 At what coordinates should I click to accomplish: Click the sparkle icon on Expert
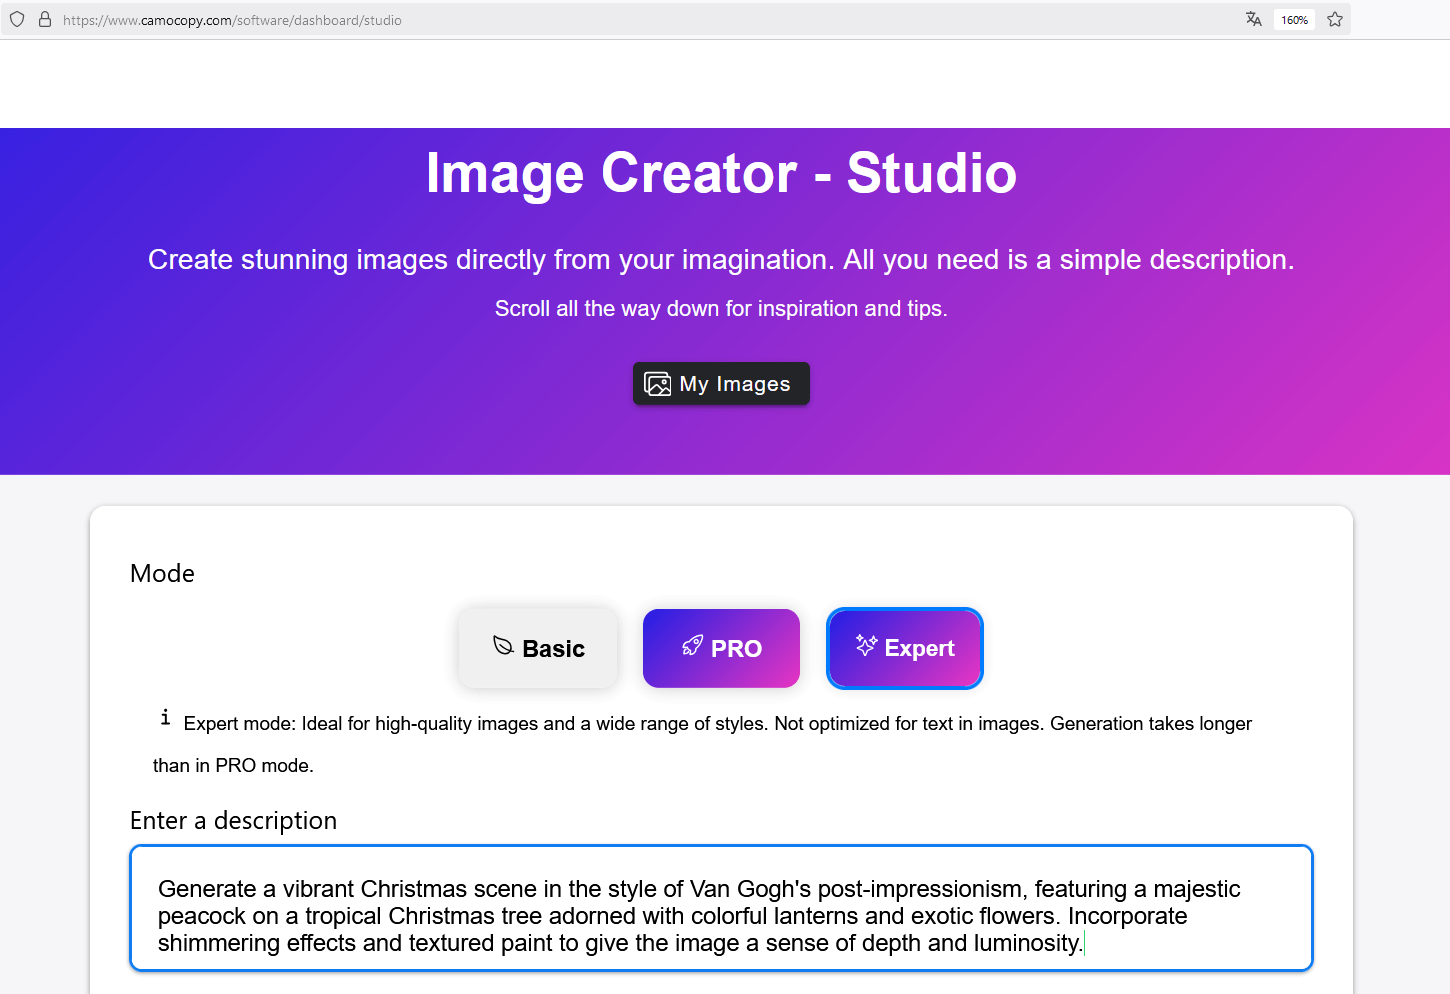866,646
